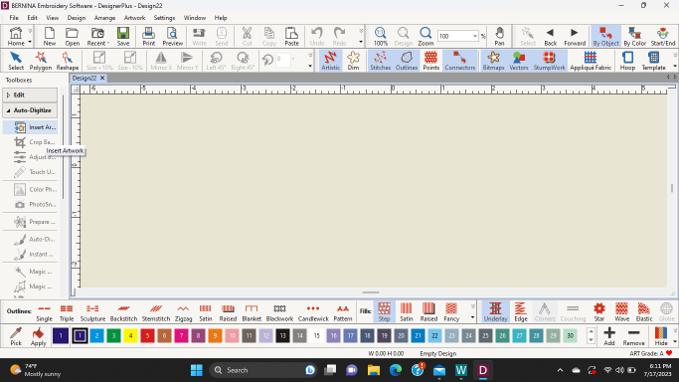Image resolution: width=679 pixels, height=382 pixels.
Task: Select red color swatch 5
Action: 147,336
